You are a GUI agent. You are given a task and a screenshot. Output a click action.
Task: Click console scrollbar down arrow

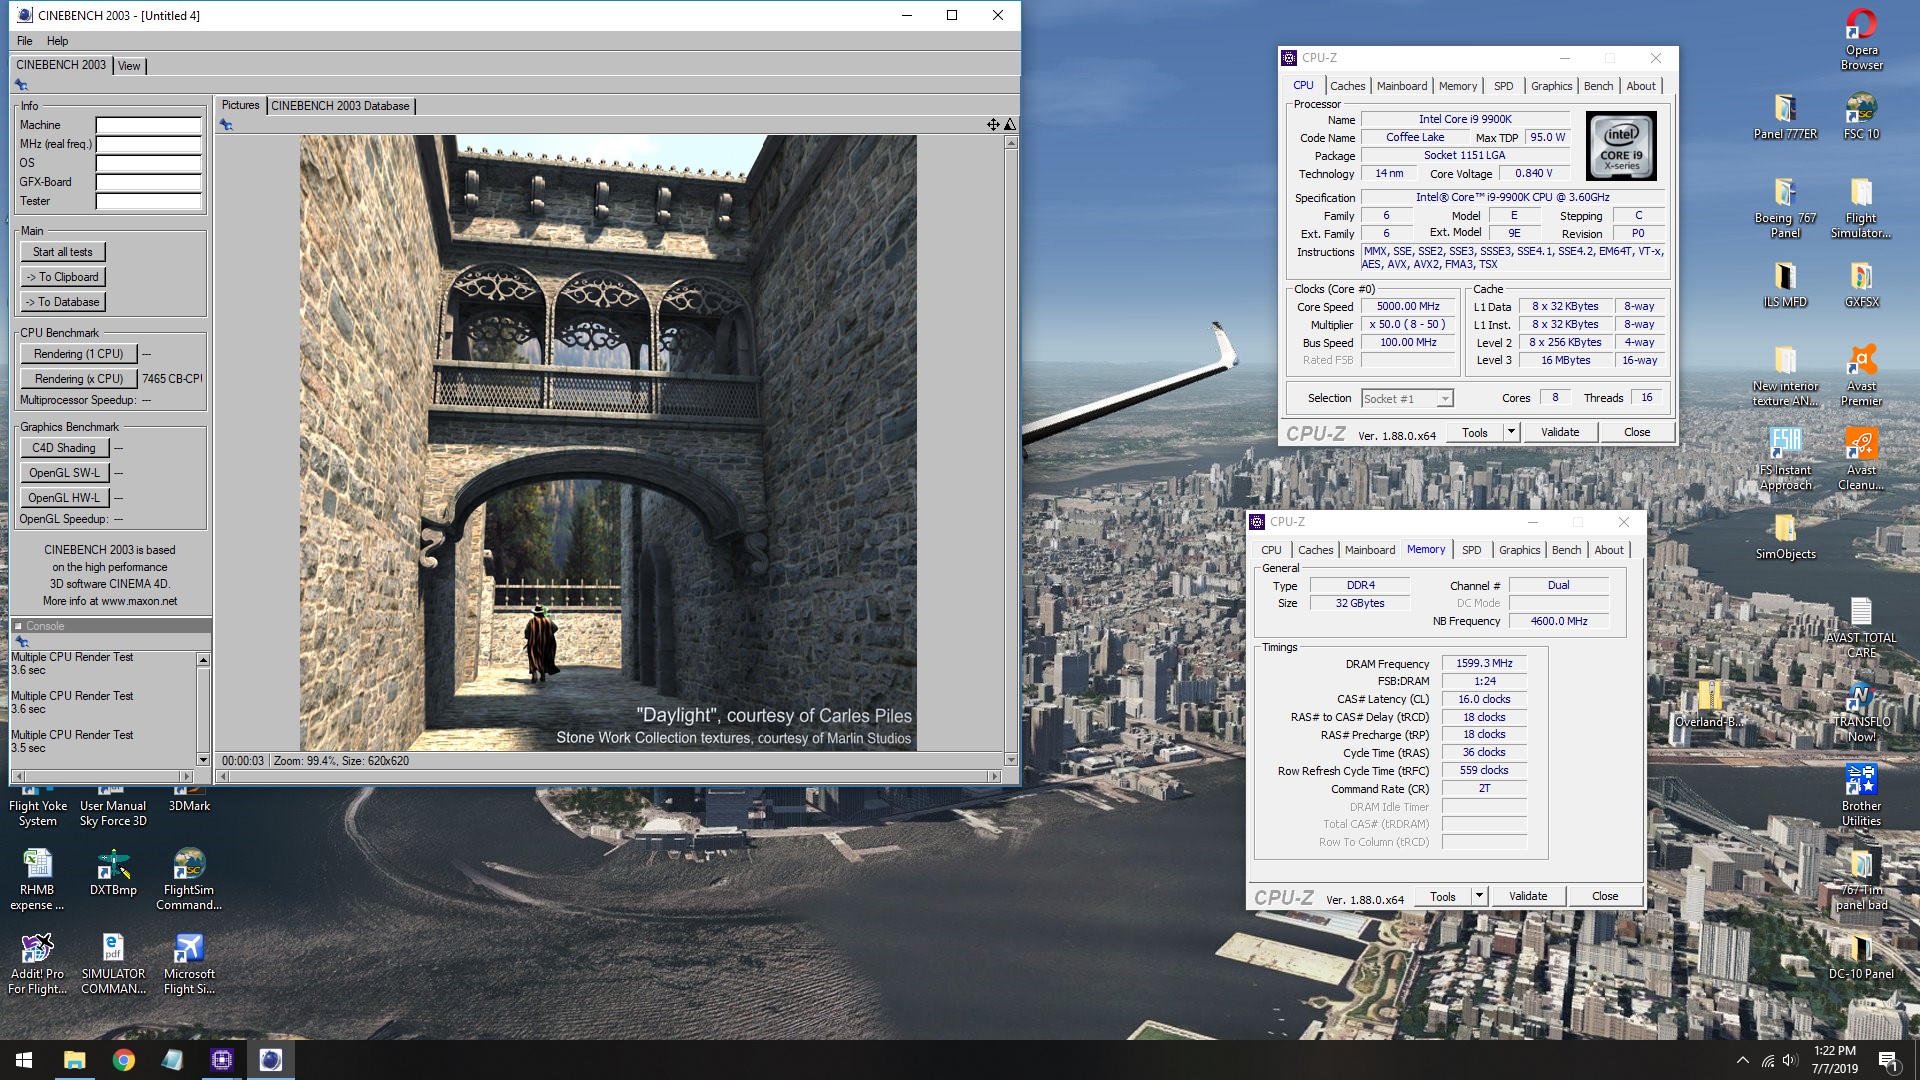tap(203, 760)
